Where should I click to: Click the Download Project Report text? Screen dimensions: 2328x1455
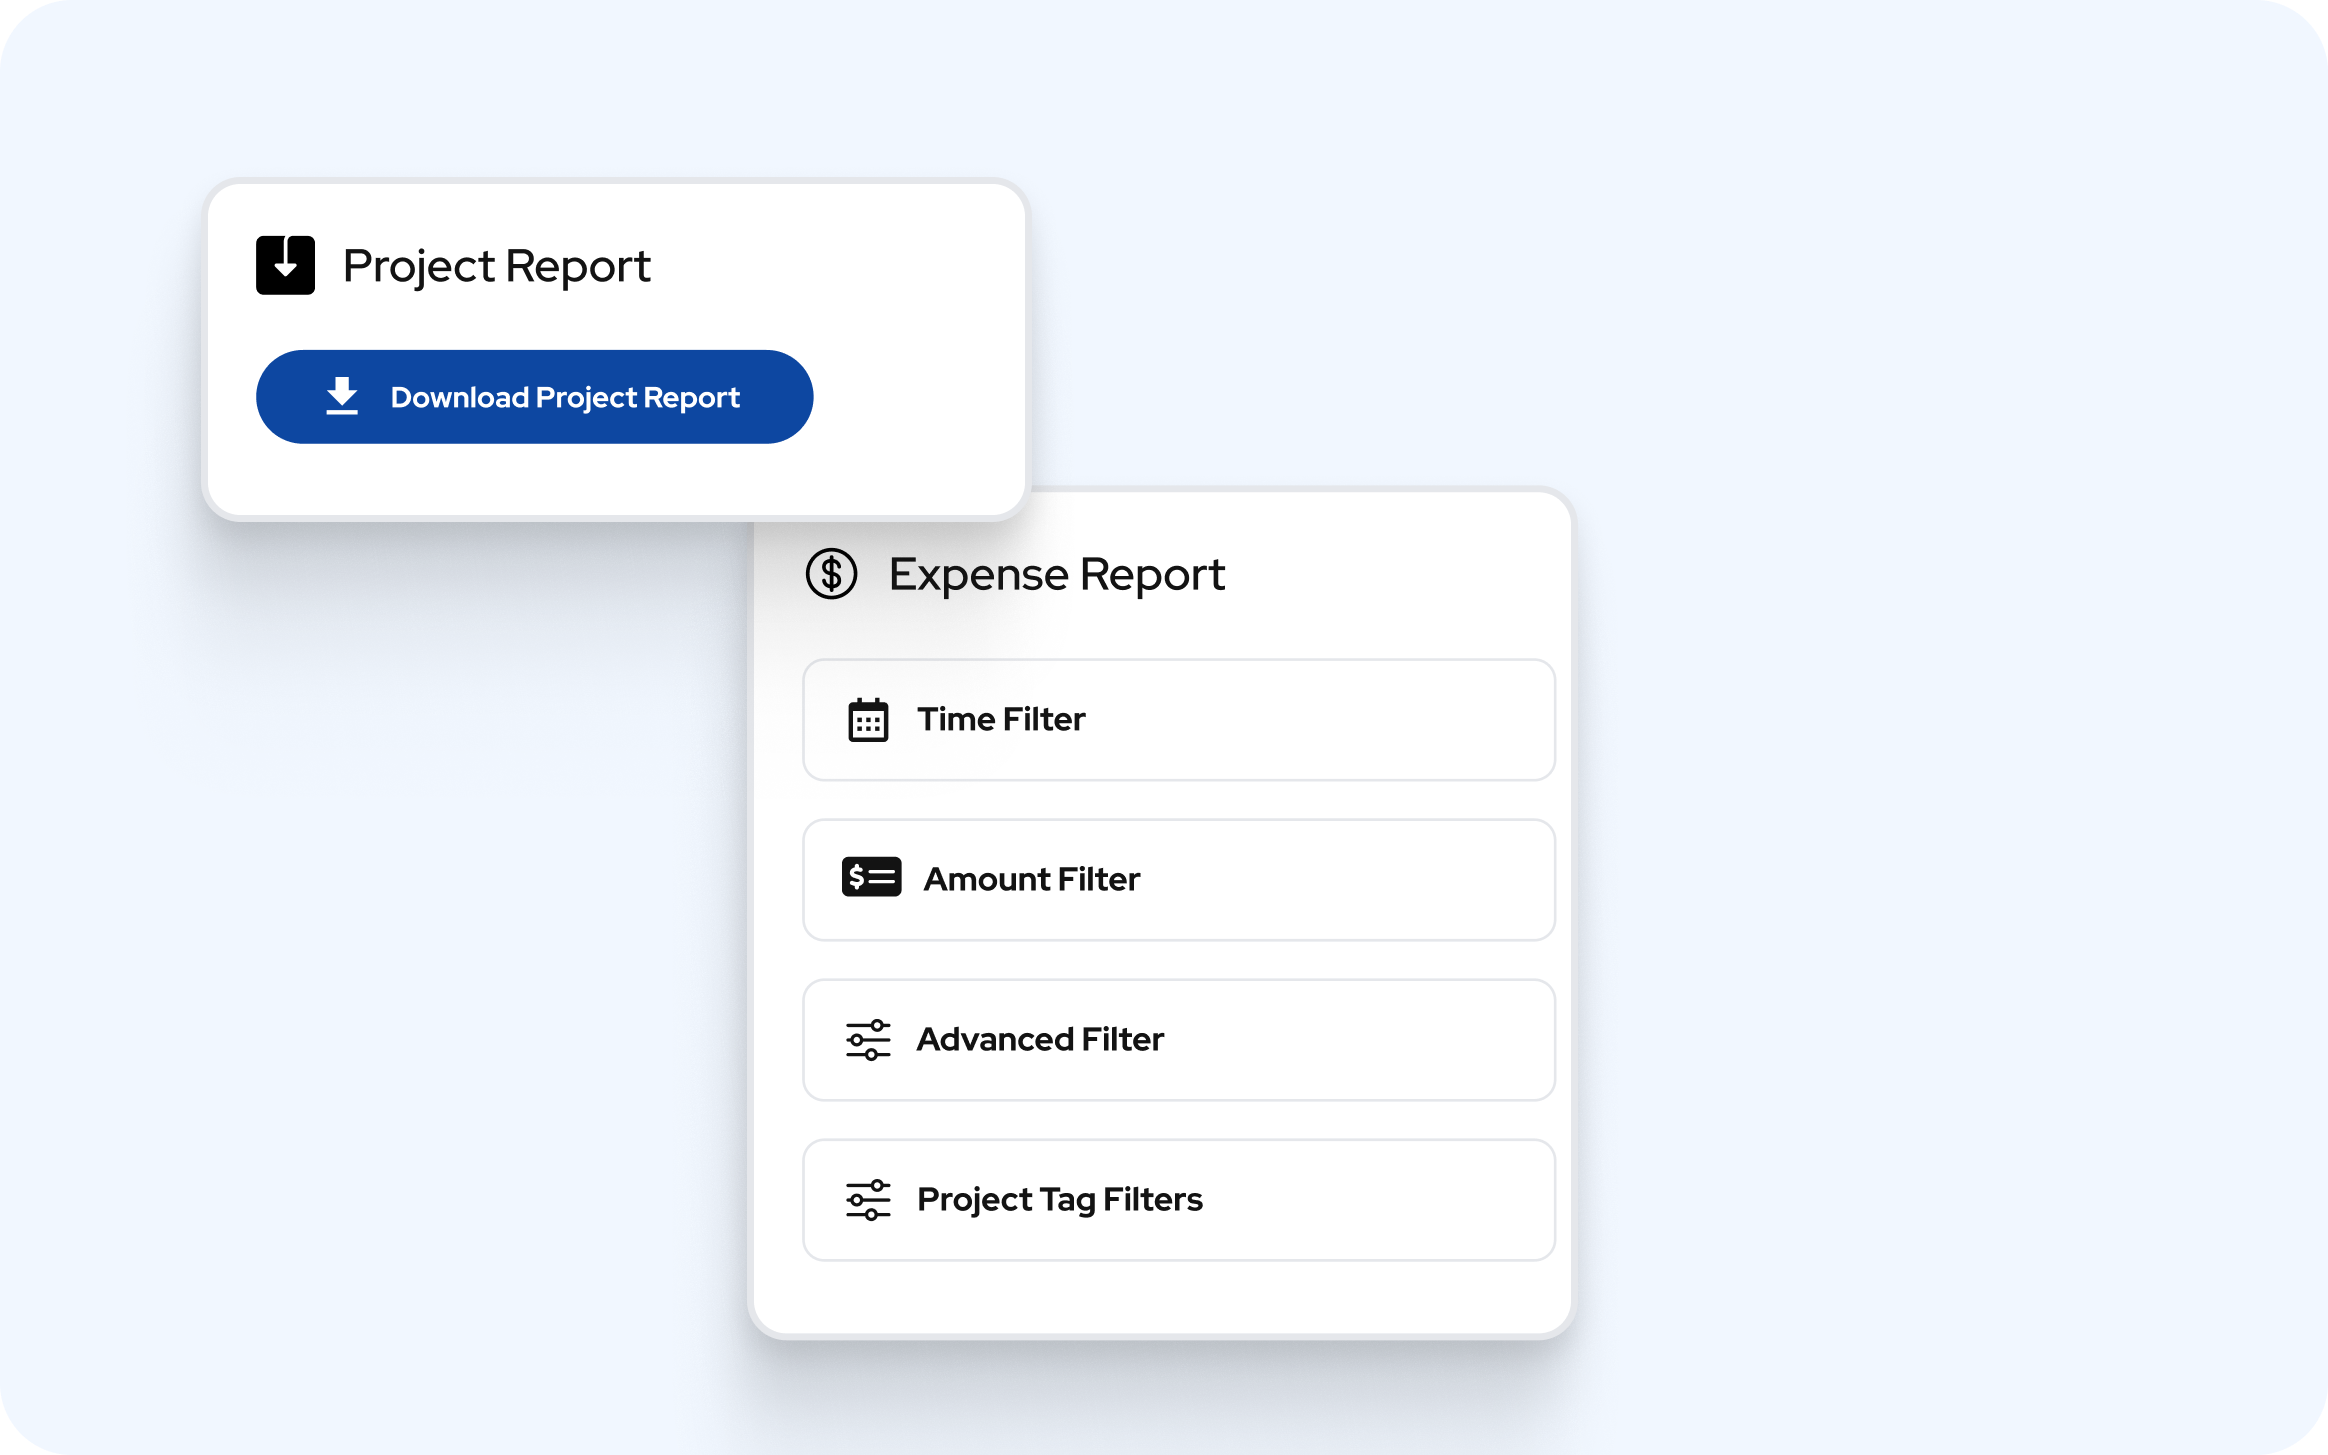coord(565,398)
